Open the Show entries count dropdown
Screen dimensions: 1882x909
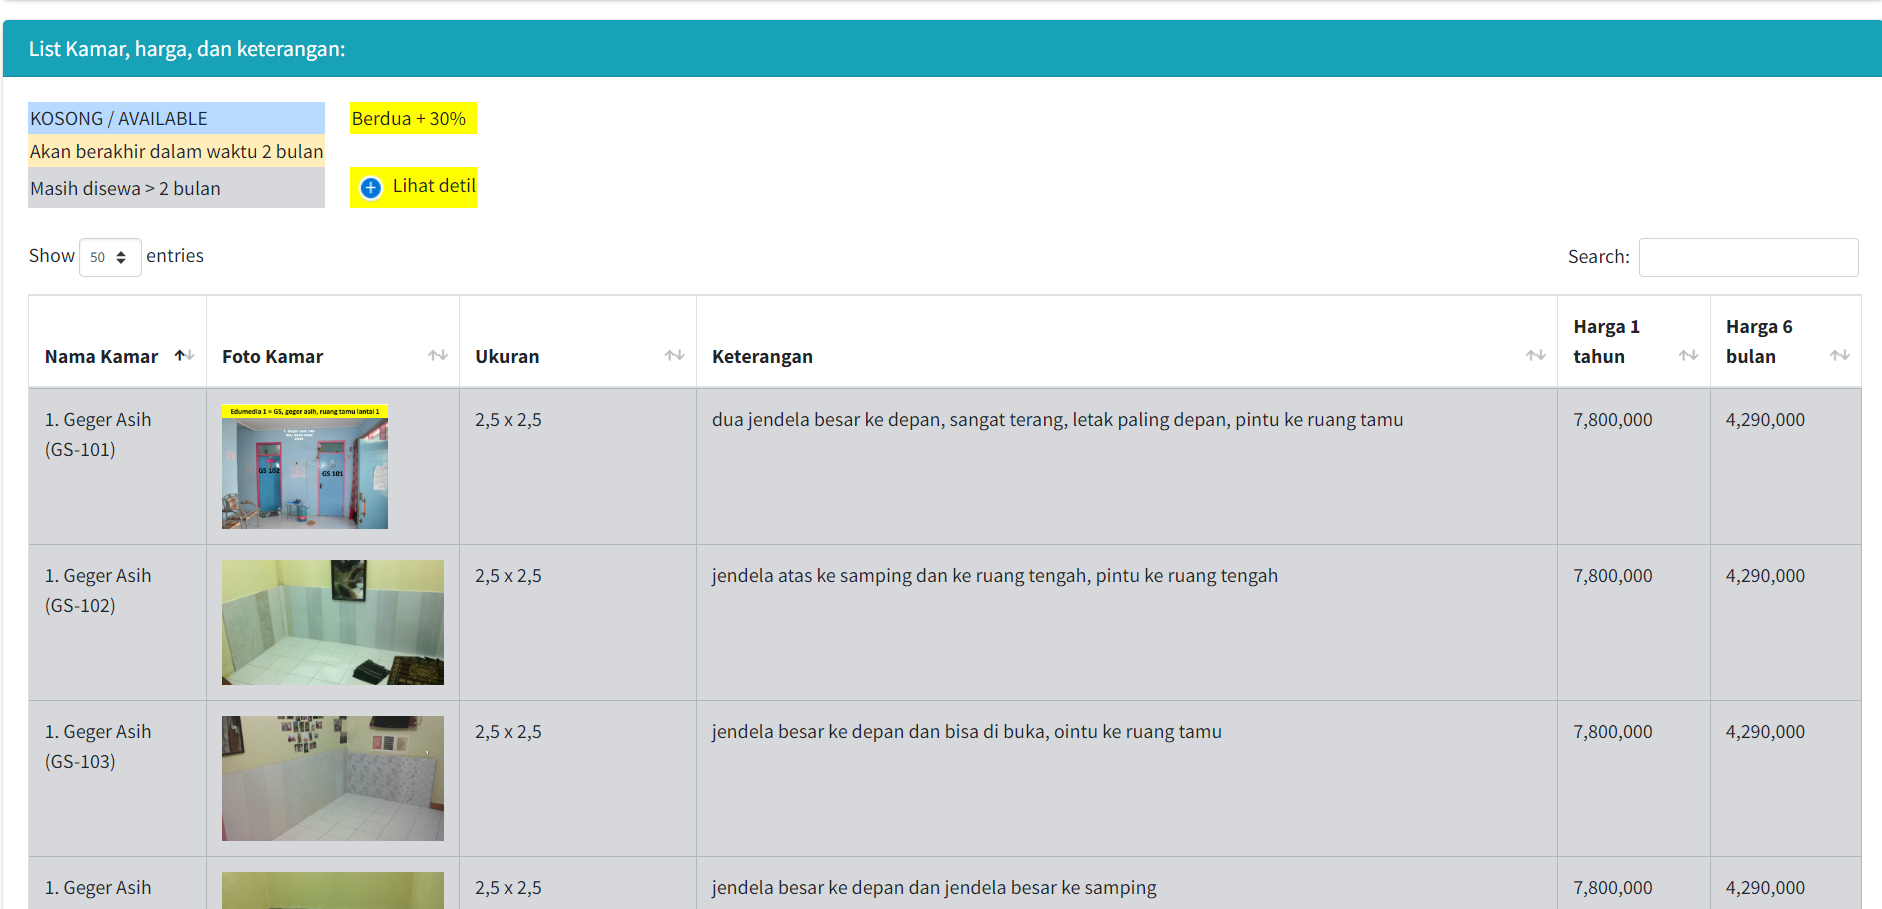click(x=110, y=257)
